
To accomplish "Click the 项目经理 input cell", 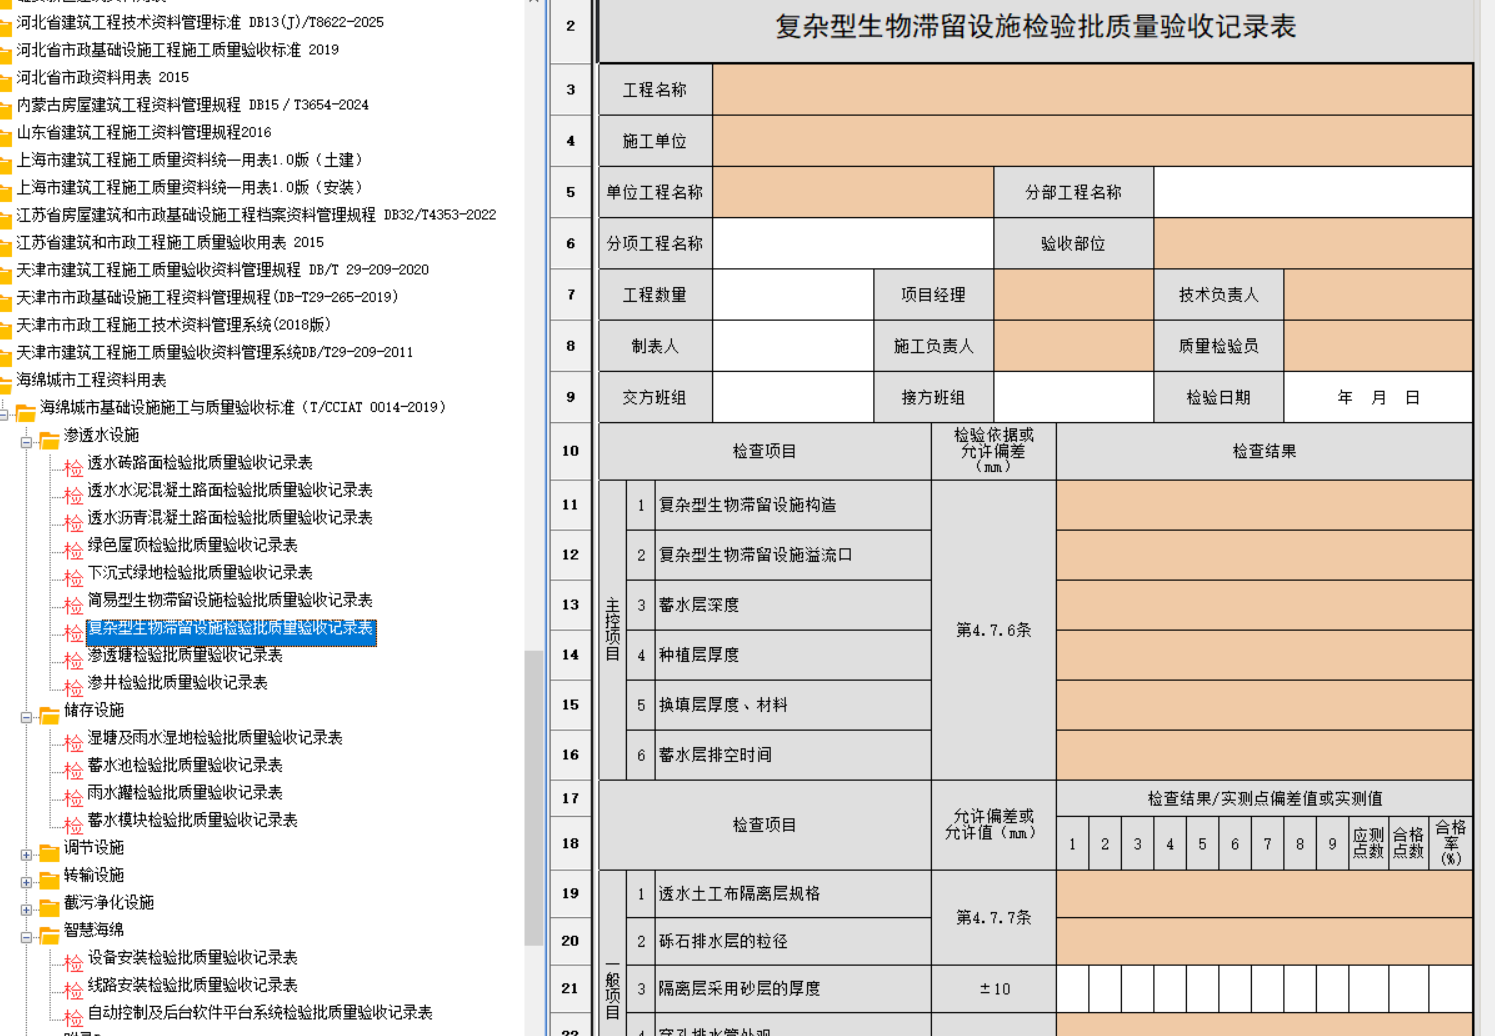I will click(x=1074, y=295).
